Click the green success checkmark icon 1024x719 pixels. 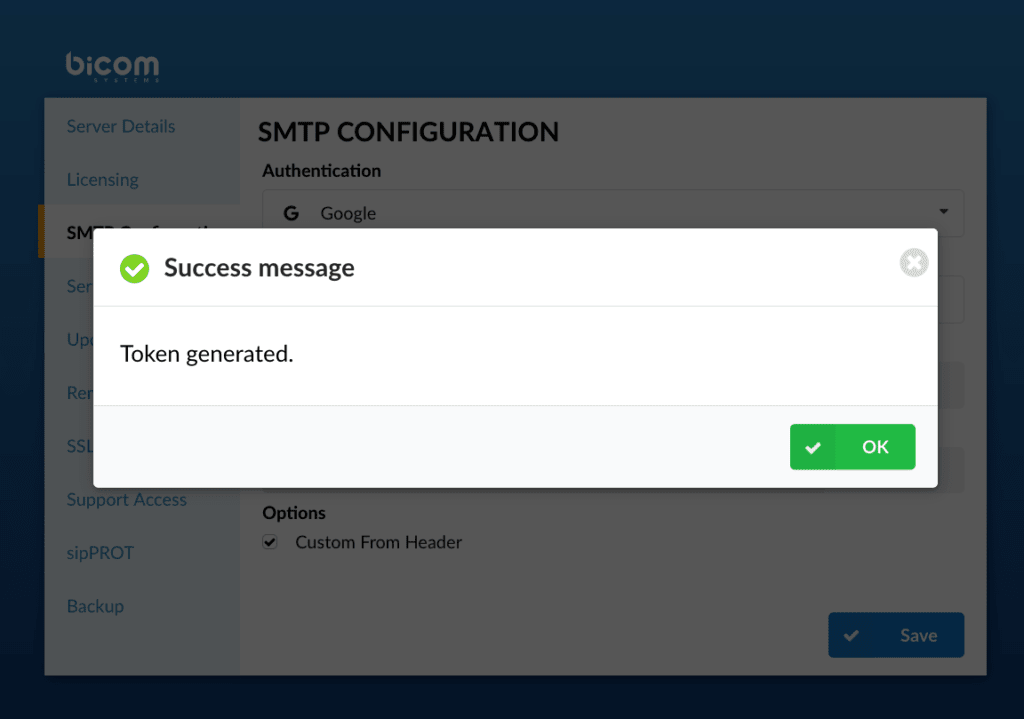pos(135,268)
